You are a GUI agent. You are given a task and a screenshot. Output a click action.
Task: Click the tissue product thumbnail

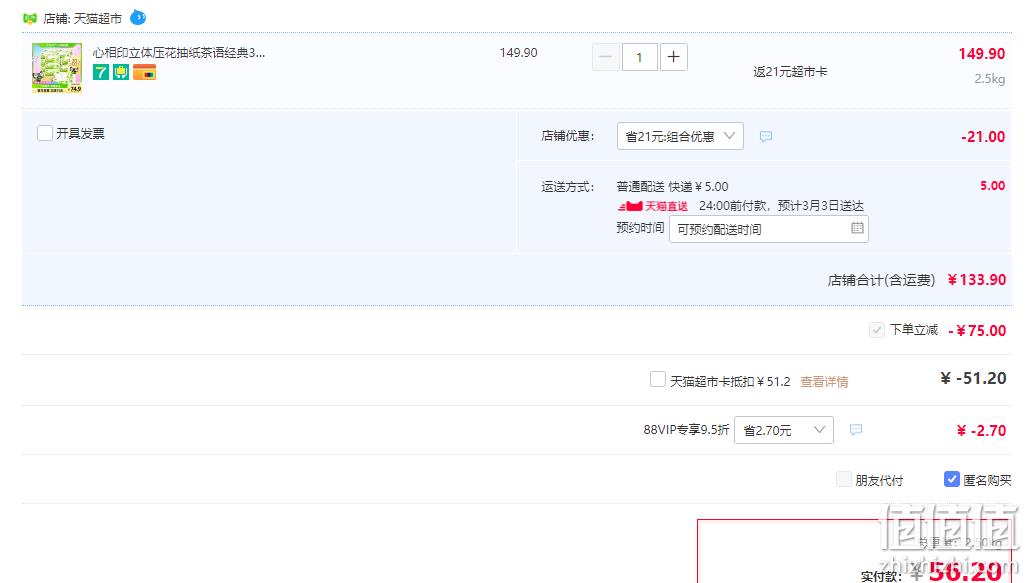point(57,68)
